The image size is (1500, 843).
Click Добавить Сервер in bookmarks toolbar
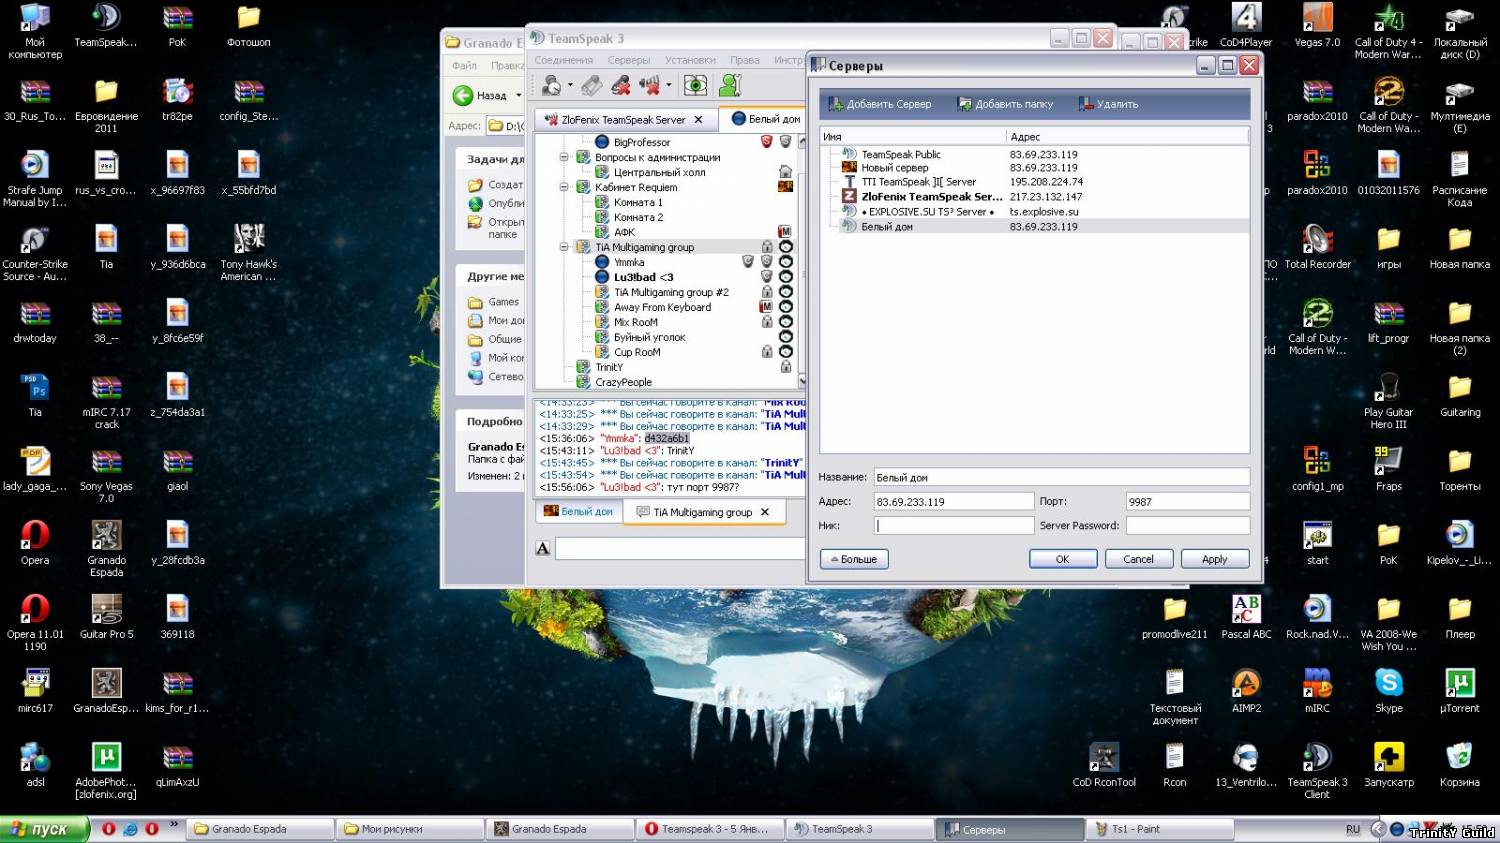pos(880,104)
